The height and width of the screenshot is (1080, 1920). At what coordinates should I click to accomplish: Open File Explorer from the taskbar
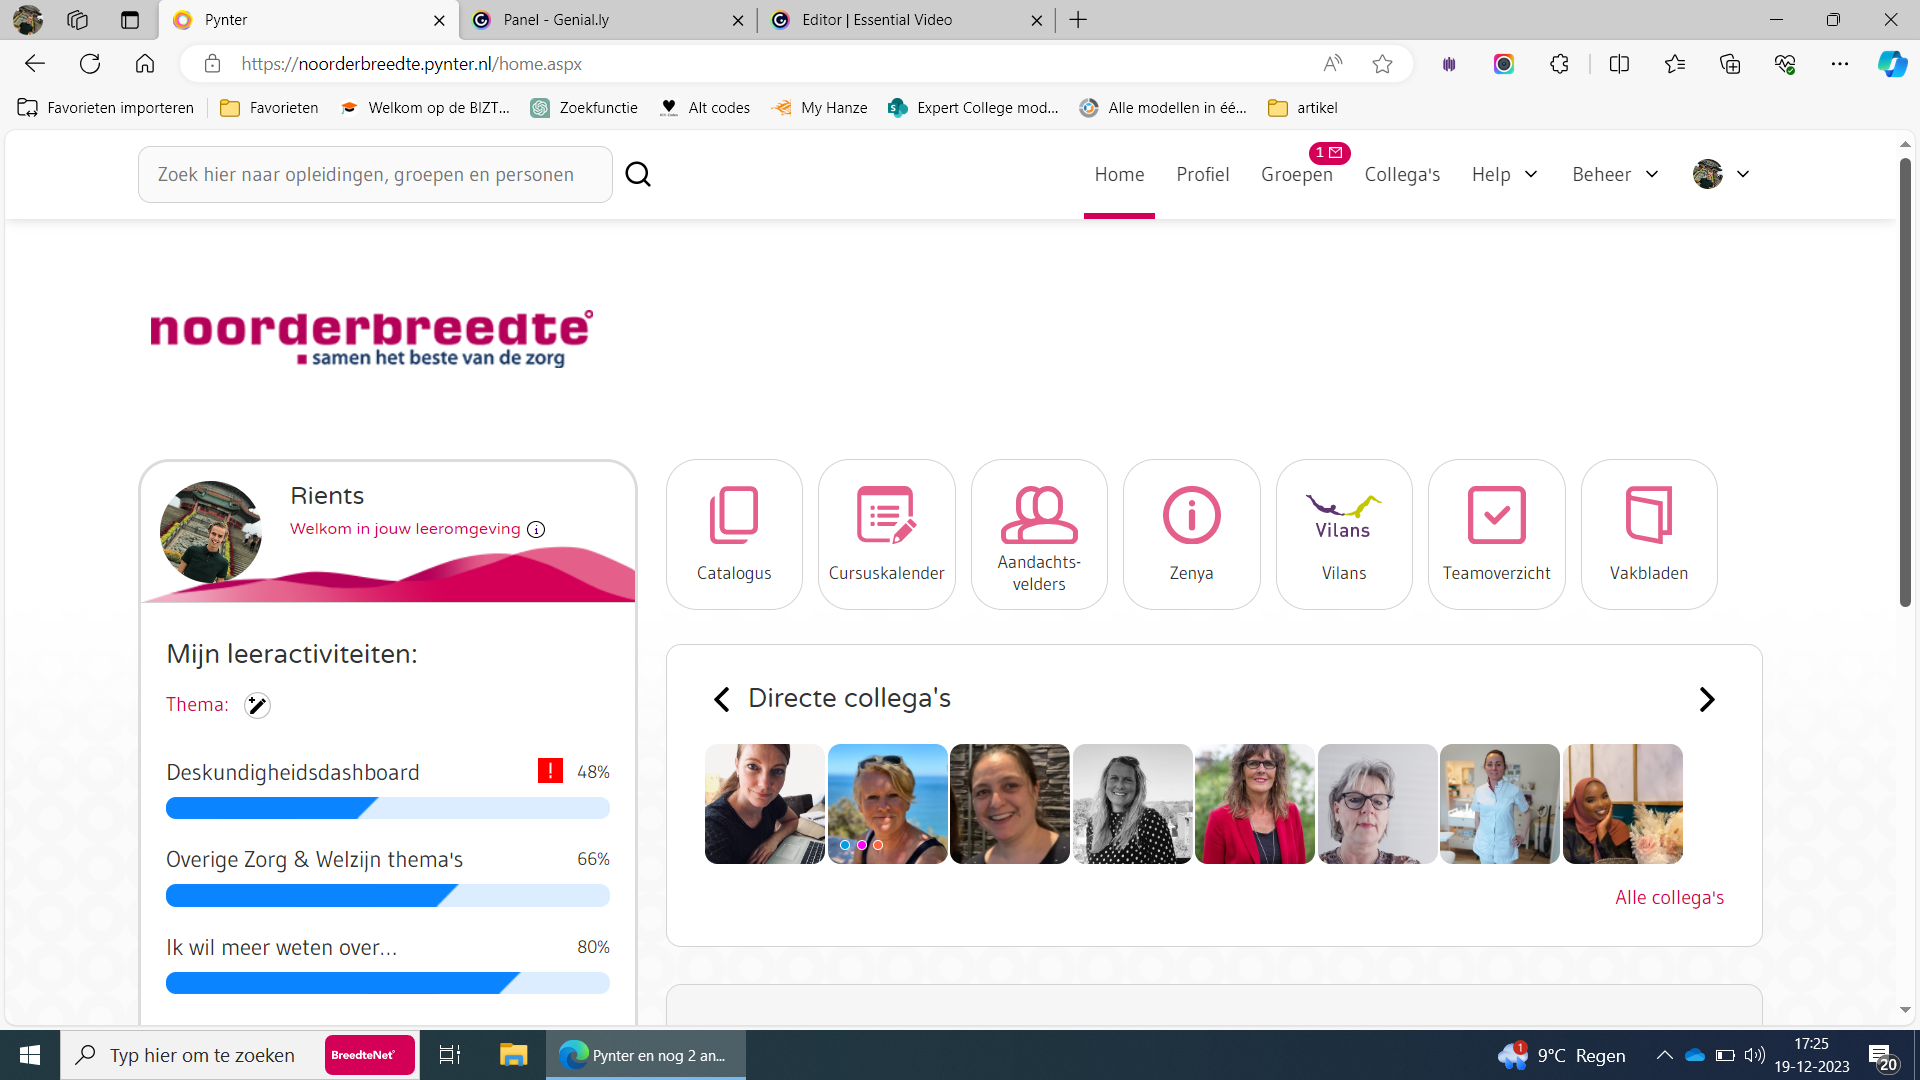pos(513,1055)
